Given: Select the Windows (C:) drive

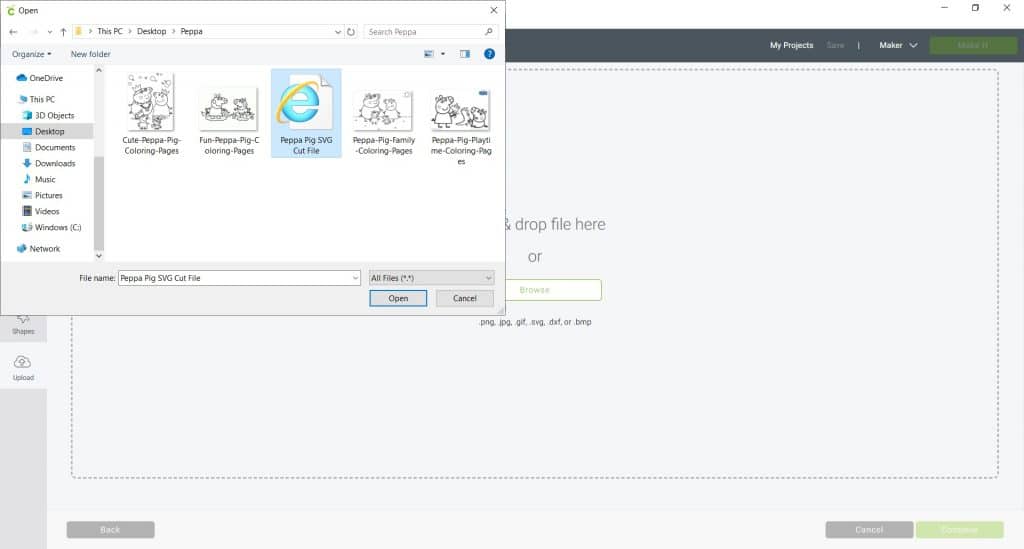Looking at the screenshot, I should coord(52,227).
